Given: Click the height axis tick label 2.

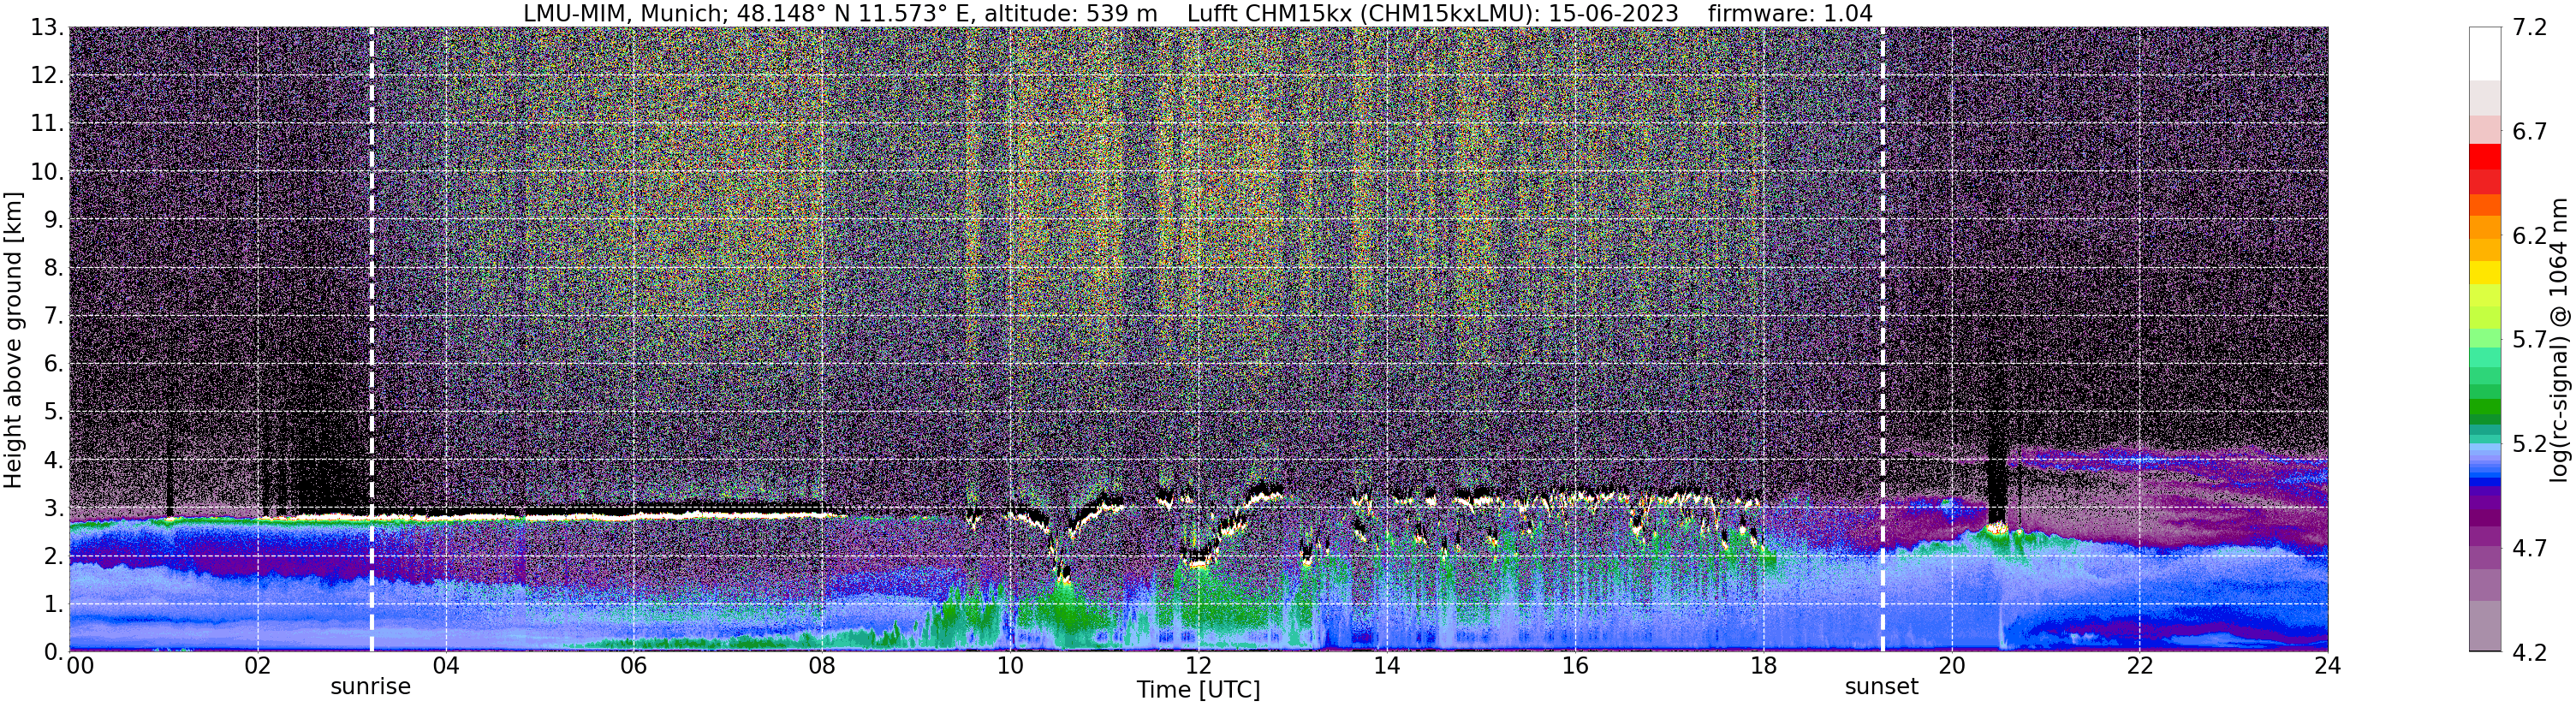Looking at the screenshot, I should (x=54, y=556).
